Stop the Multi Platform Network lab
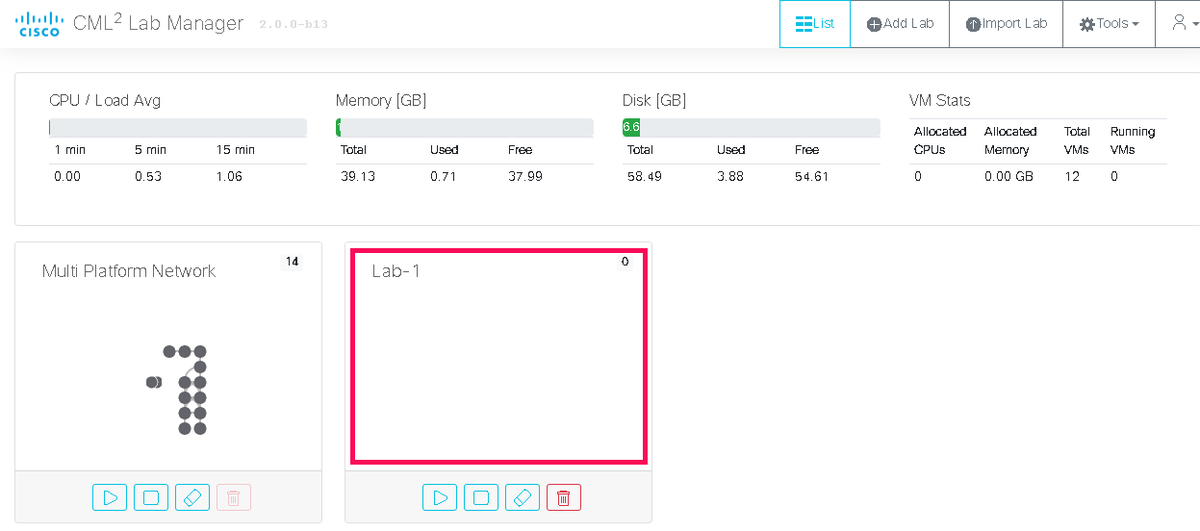Viewport: 1200px width, 531px height. pyautogui.click(x=151, y=497)
